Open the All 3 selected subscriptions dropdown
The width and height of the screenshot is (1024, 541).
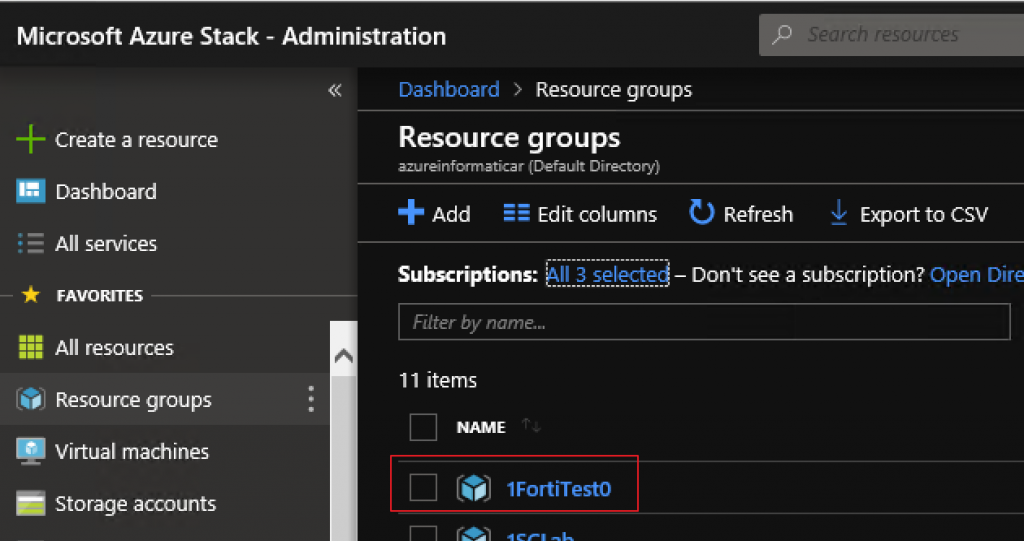[x=607, y=274]
